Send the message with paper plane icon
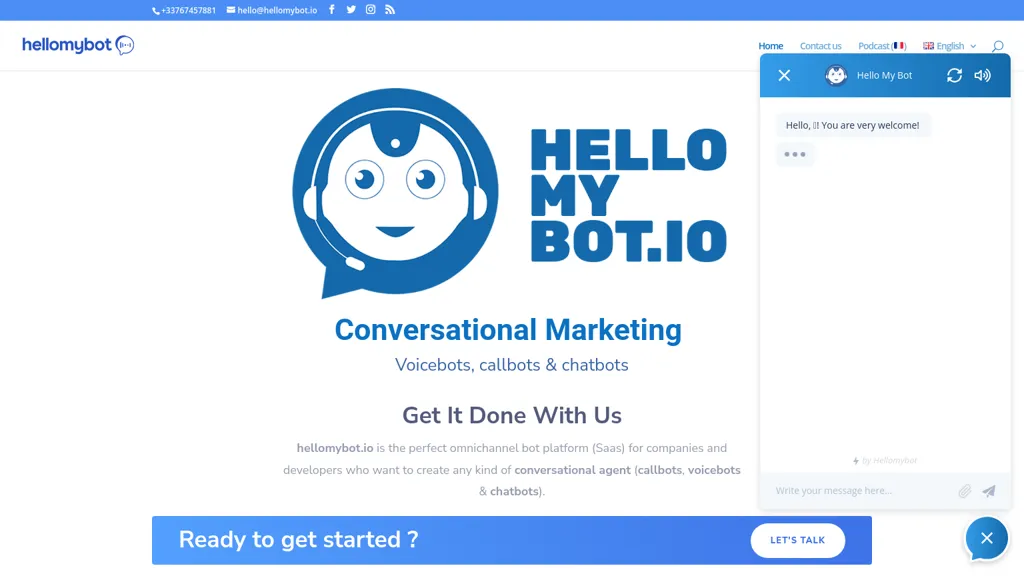Image resolution: width=1024 pixels, height=576 pixels. coord(989,491)
